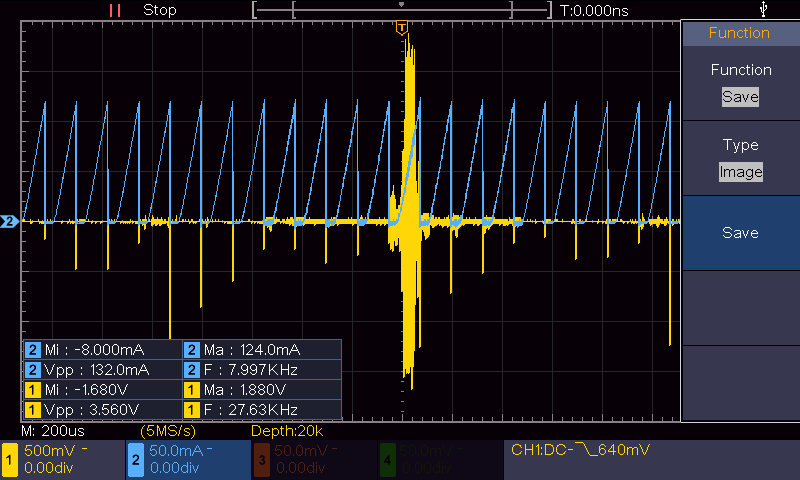This screenshot has width=800, height=480.
Task: Click the channel 1 Mi -1.680V measurement
Action: [x=103, y=390]
